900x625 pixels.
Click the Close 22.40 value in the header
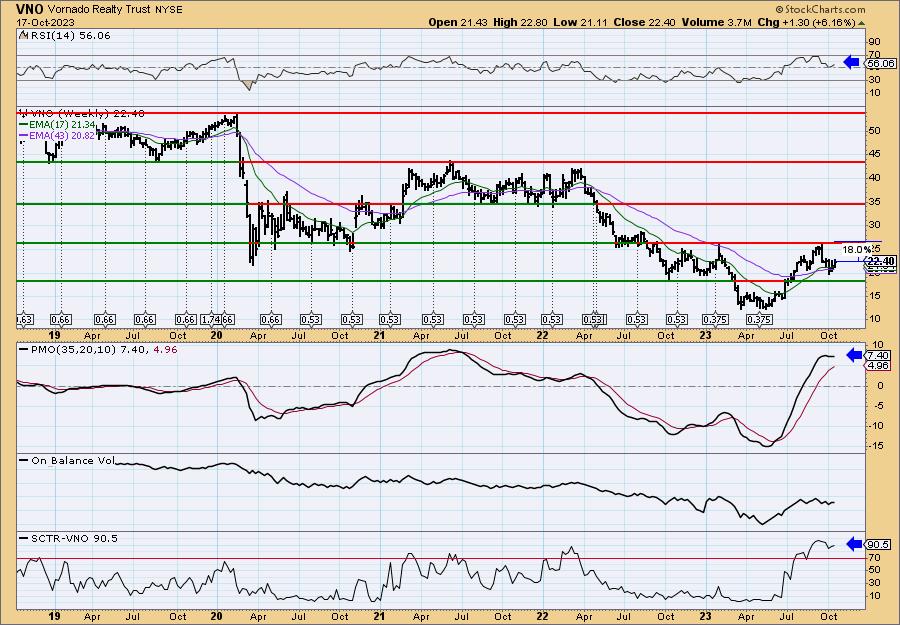[x=645, y=22]
